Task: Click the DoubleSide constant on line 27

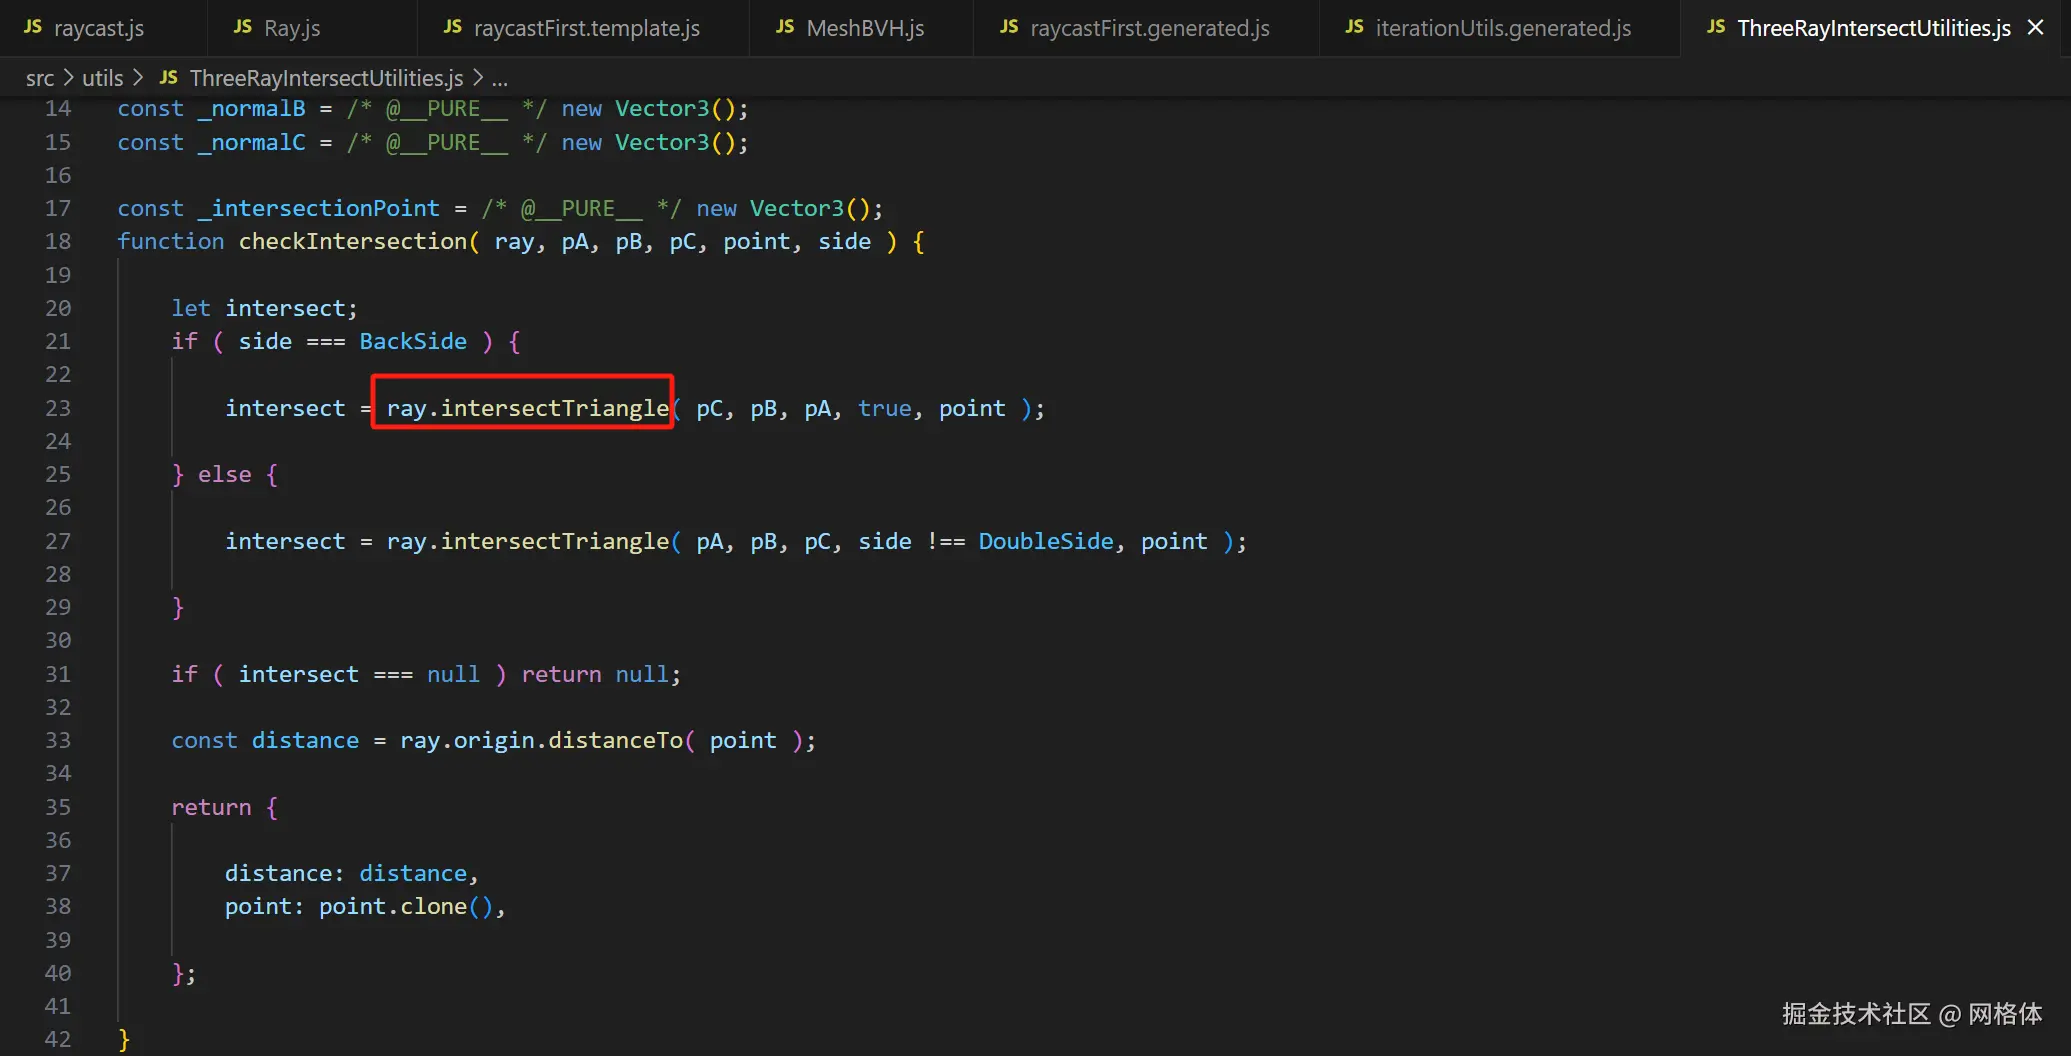Action: pos(1046,541)
